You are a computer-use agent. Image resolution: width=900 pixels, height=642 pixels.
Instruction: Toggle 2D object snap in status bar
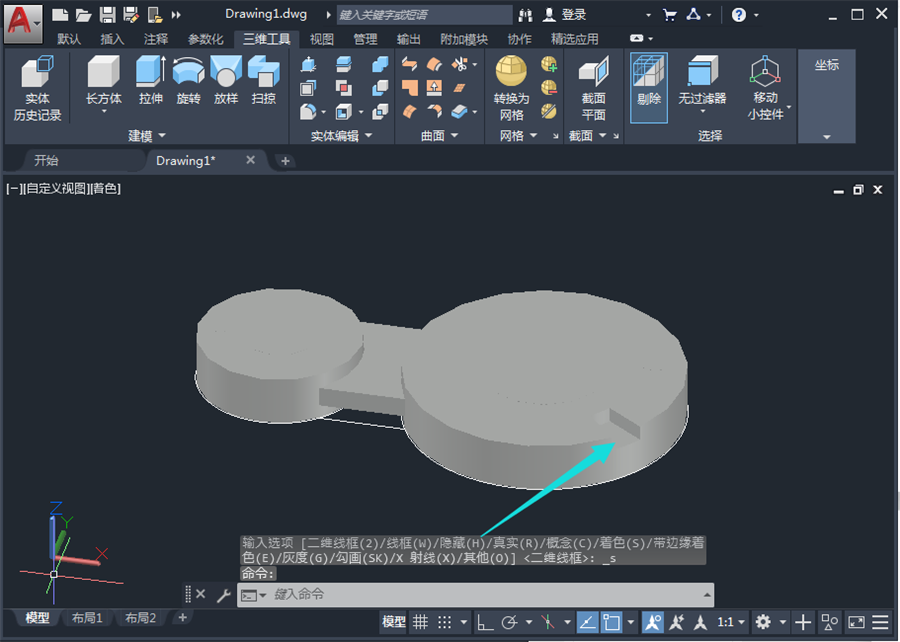[x=611, y=622]
